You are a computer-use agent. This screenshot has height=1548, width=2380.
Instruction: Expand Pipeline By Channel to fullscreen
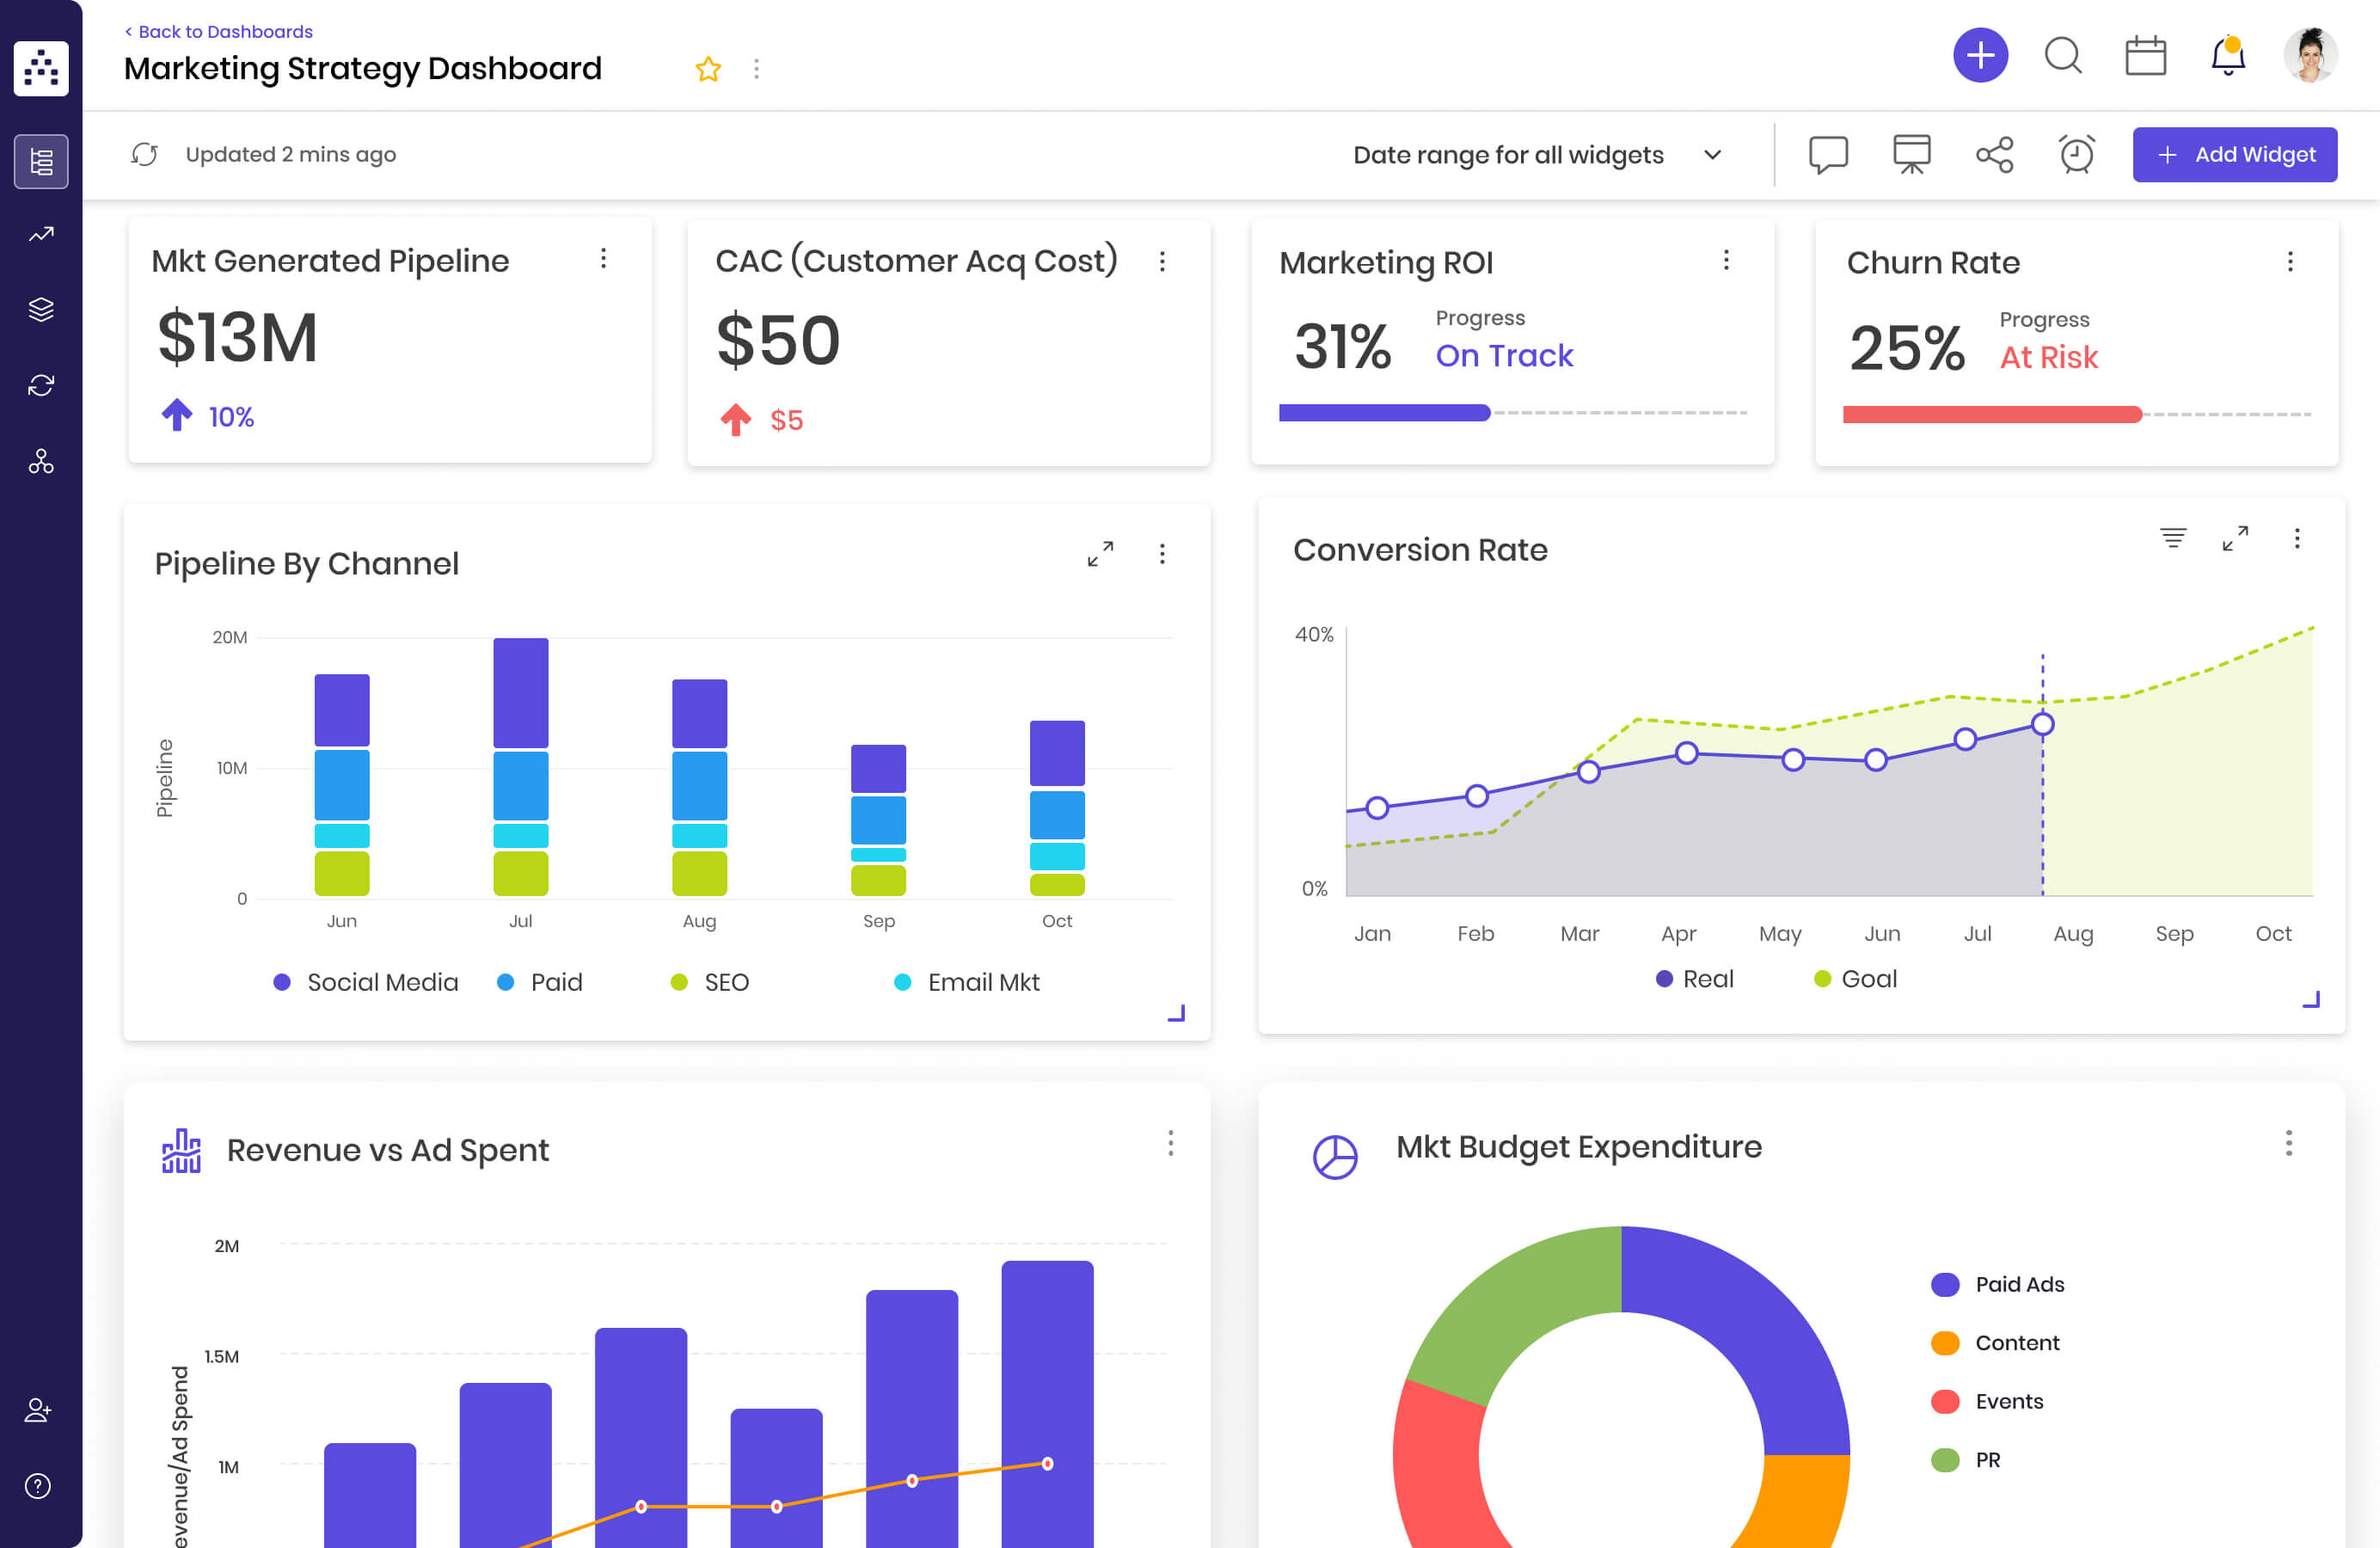pos(1101,554)
